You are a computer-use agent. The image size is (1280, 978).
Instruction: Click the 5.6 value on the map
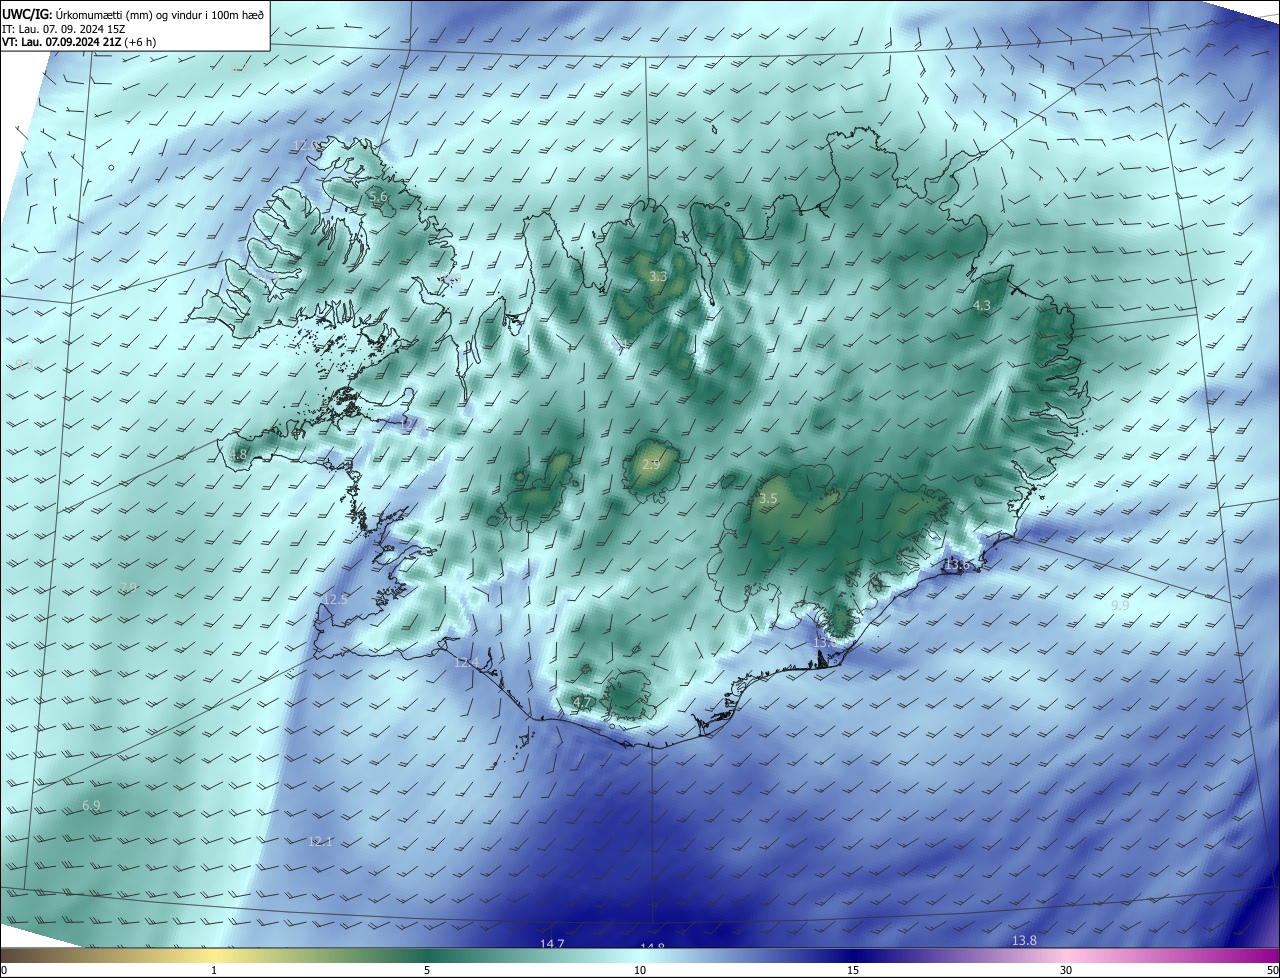pyautogui.click(x=379, y=197)
